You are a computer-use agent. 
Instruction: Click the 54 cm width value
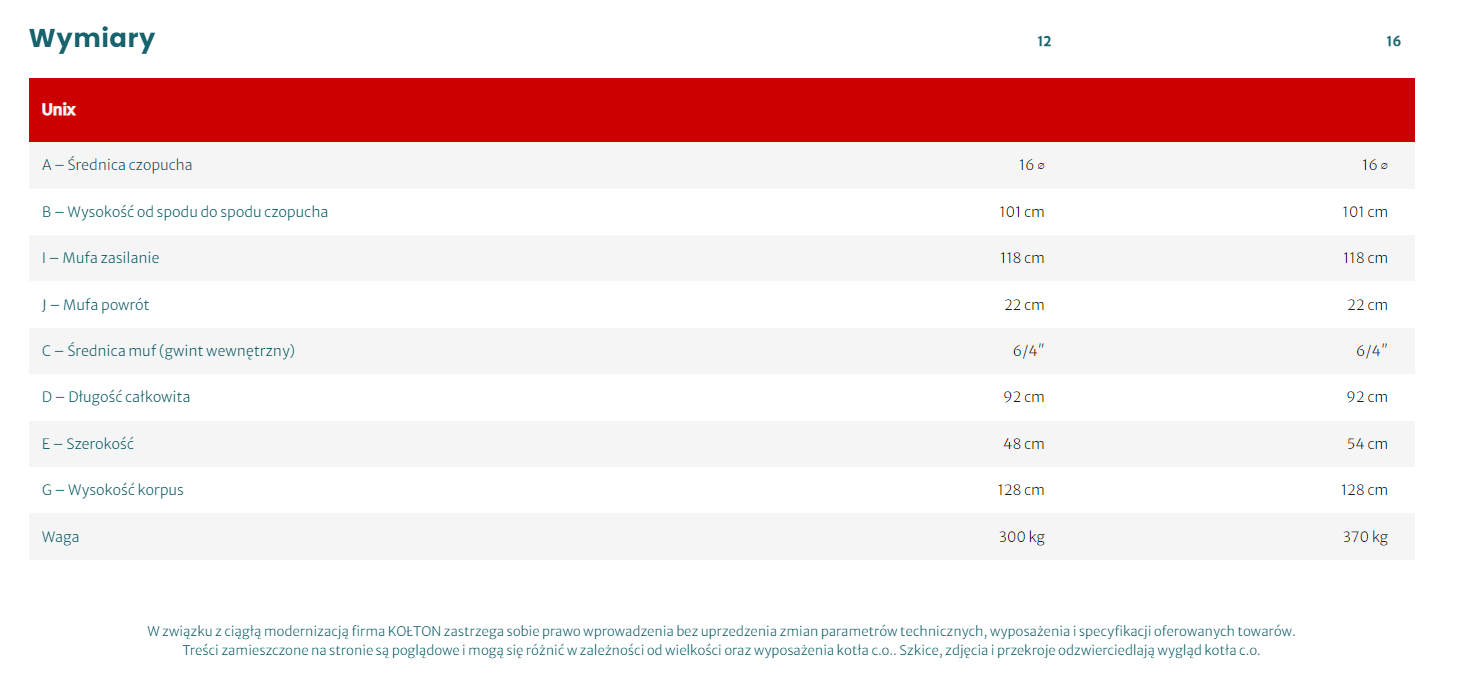pyautogui.click(x=1367, y=444)
